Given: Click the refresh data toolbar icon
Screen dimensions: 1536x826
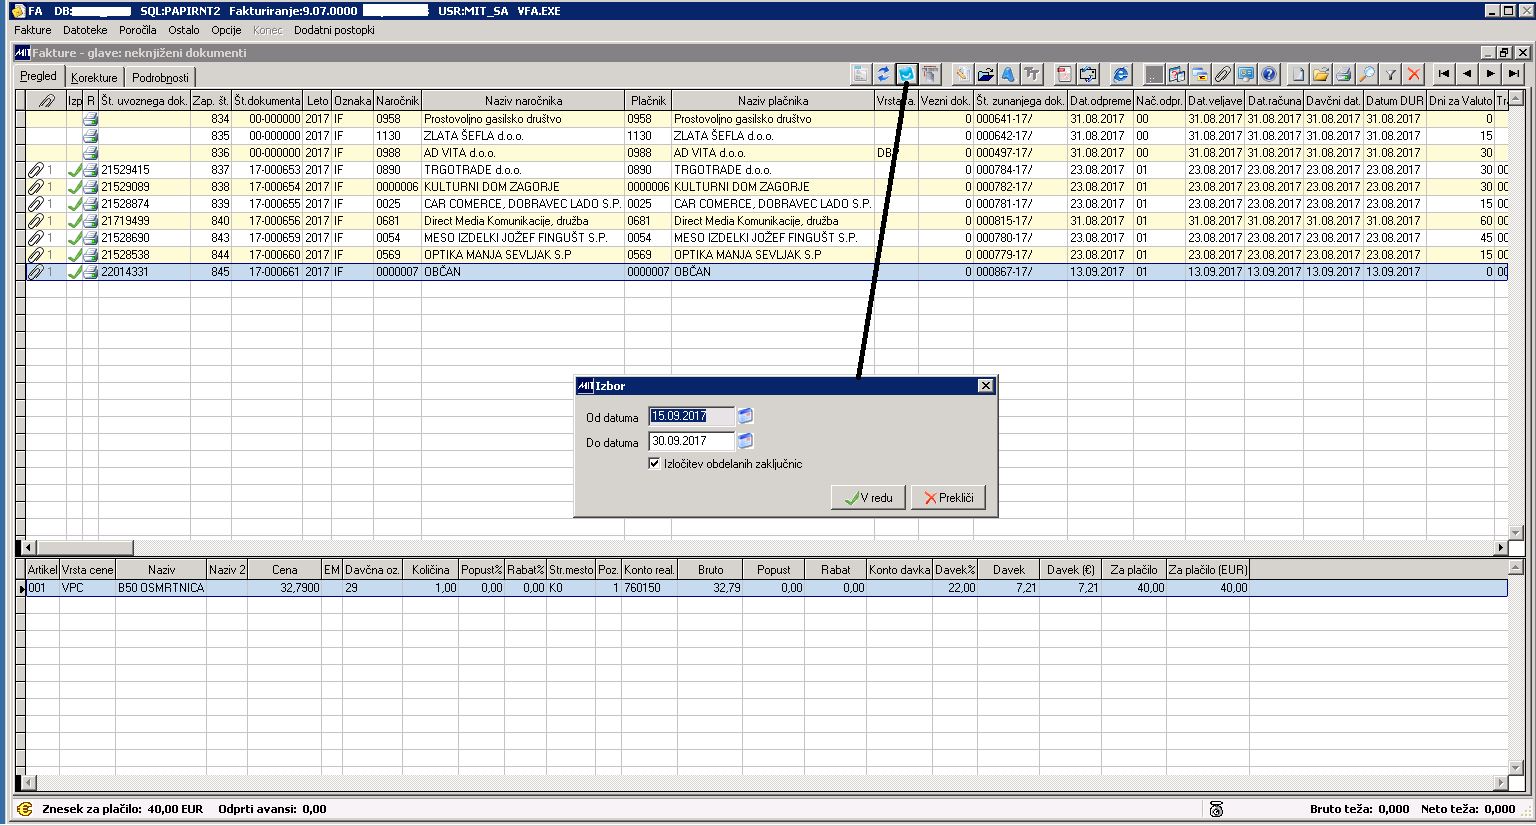Looking at the screenshot, I should [x=883, y=74].
